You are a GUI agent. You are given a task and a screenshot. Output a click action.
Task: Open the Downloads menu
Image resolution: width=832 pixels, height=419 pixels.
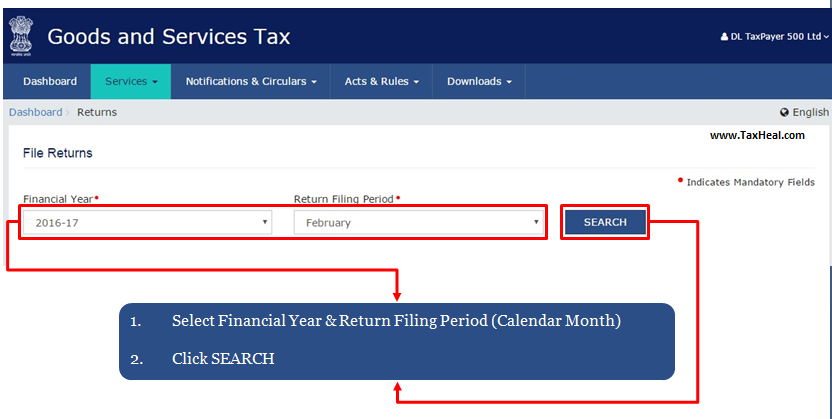(x=479, y=81)
